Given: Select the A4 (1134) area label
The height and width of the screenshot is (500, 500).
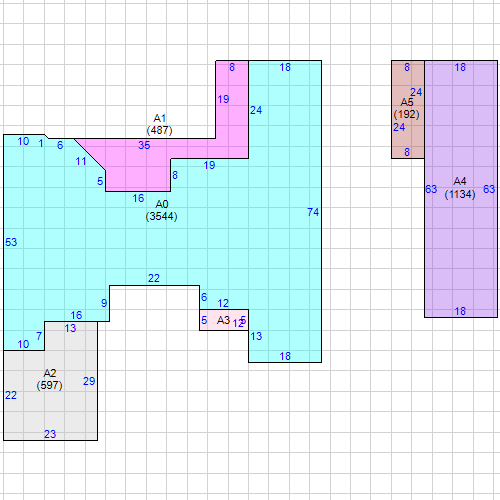Looking at the screenshot, I should (x=460, y=188).
